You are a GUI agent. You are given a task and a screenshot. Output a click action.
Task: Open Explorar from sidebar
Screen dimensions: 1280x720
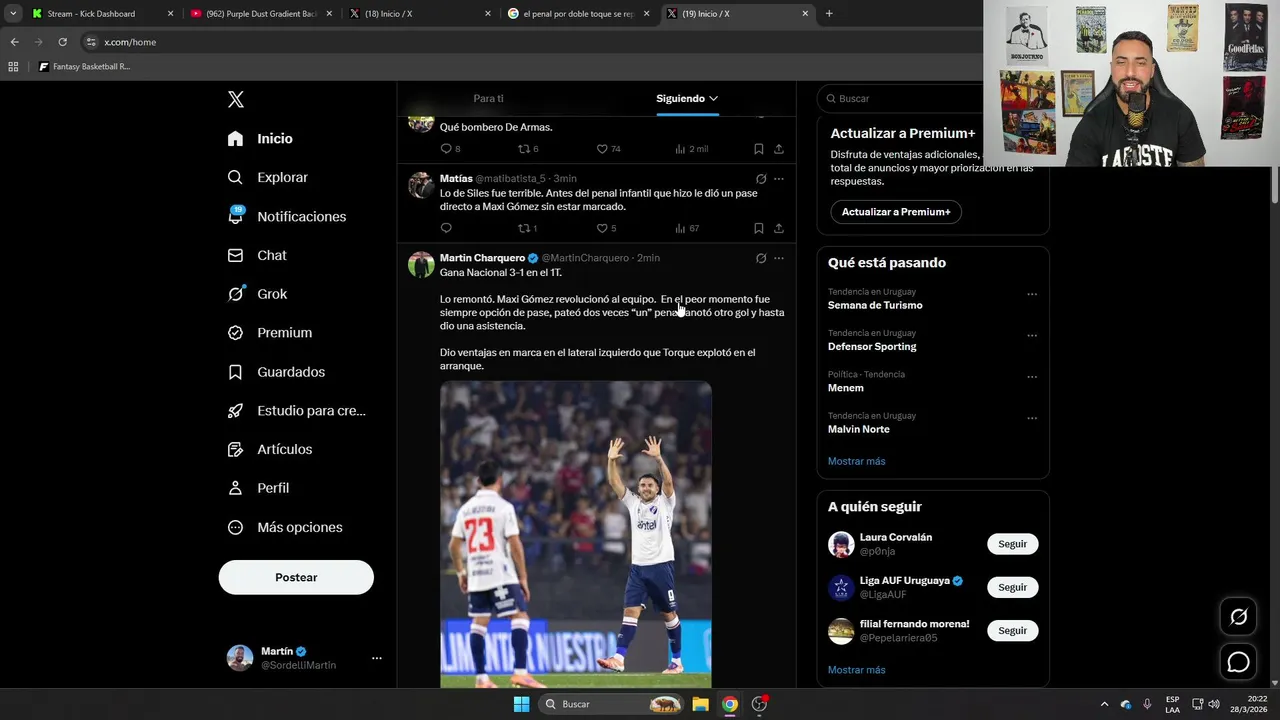(268, 177)
